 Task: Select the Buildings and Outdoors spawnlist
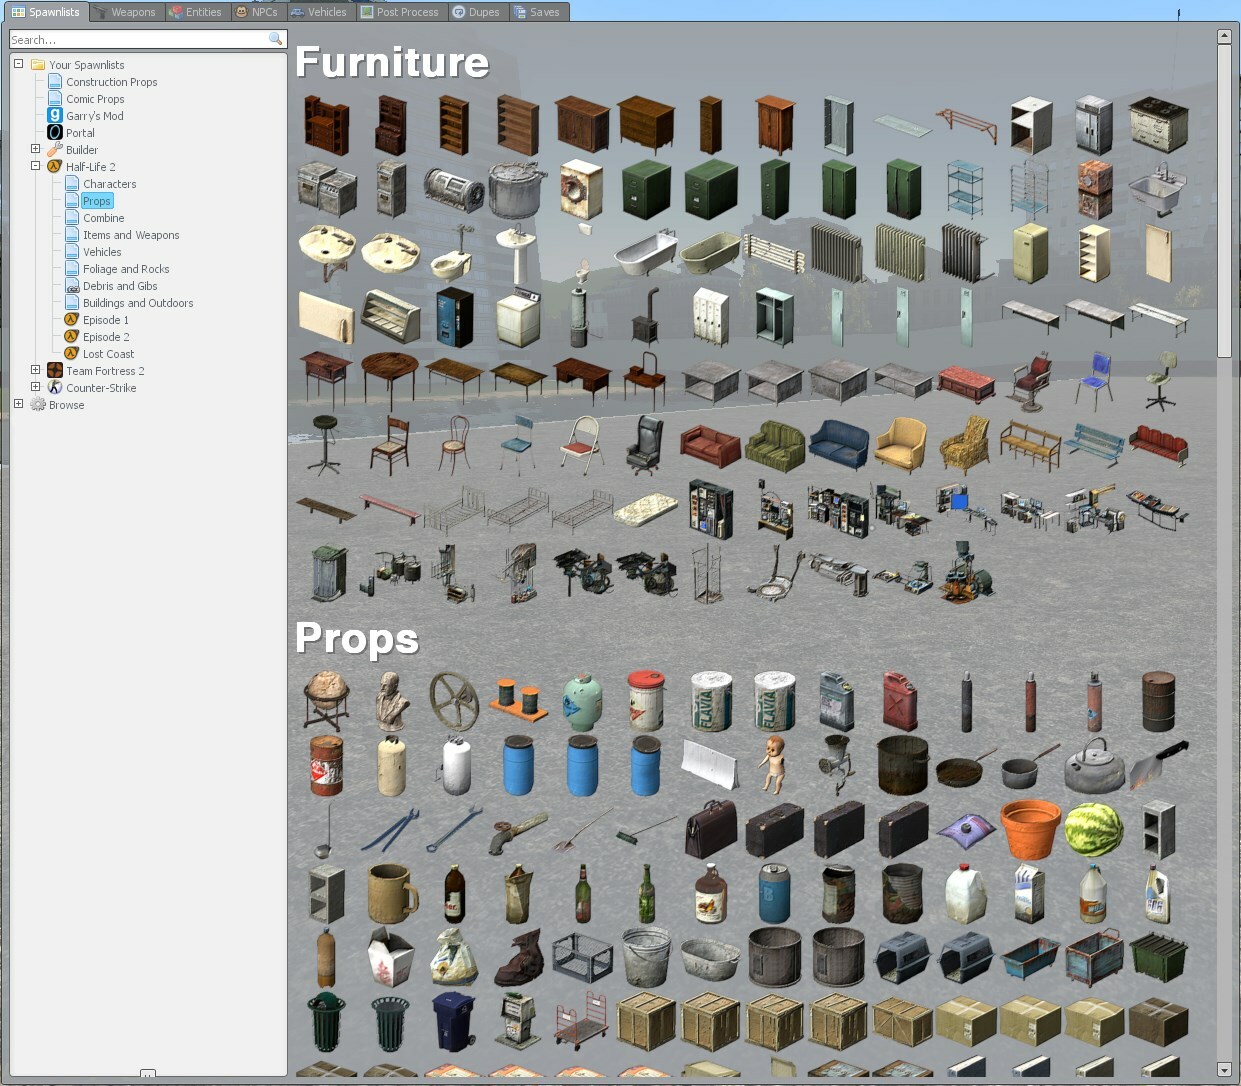138,303
